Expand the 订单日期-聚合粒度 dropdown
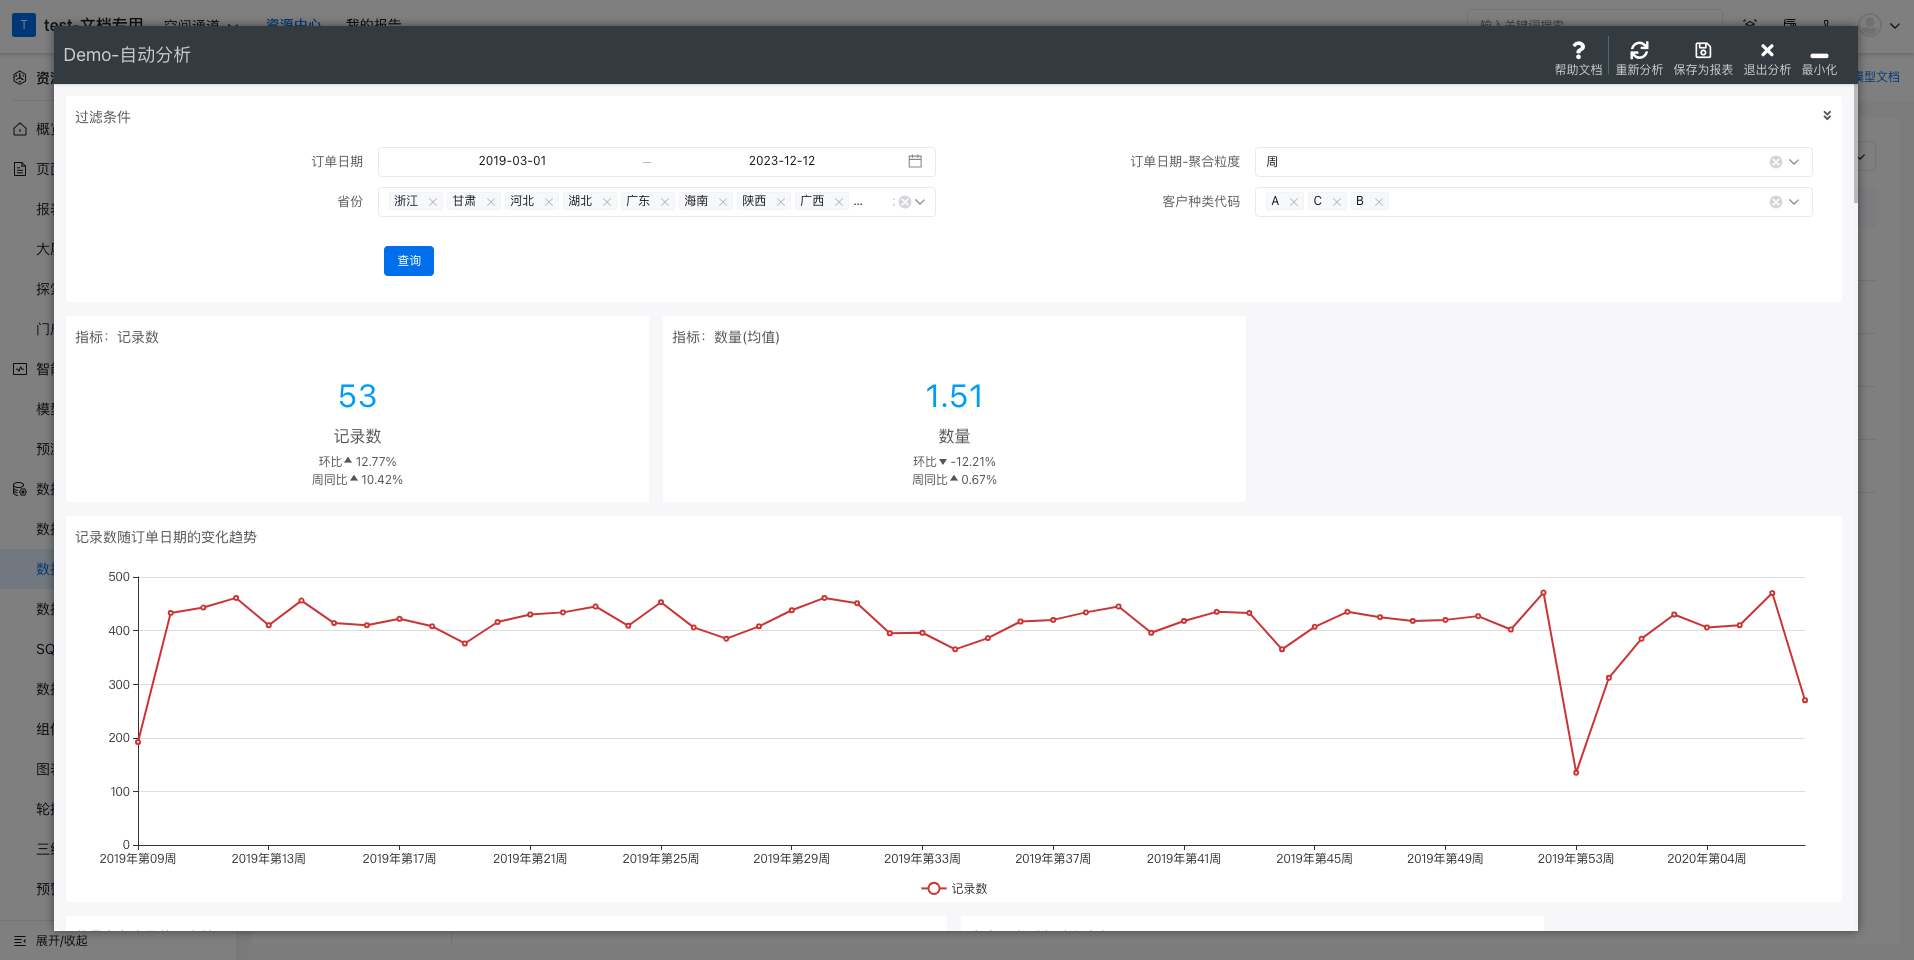The width and height of the screenshot is (1914, 960). (1794, 162)
